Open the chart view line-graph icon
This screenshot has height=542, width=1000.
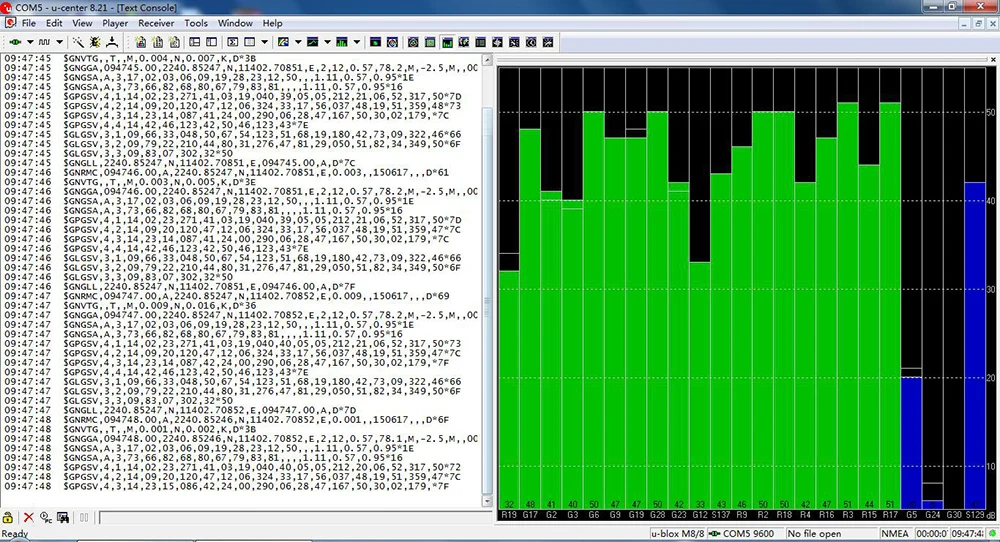pos(312,42)
